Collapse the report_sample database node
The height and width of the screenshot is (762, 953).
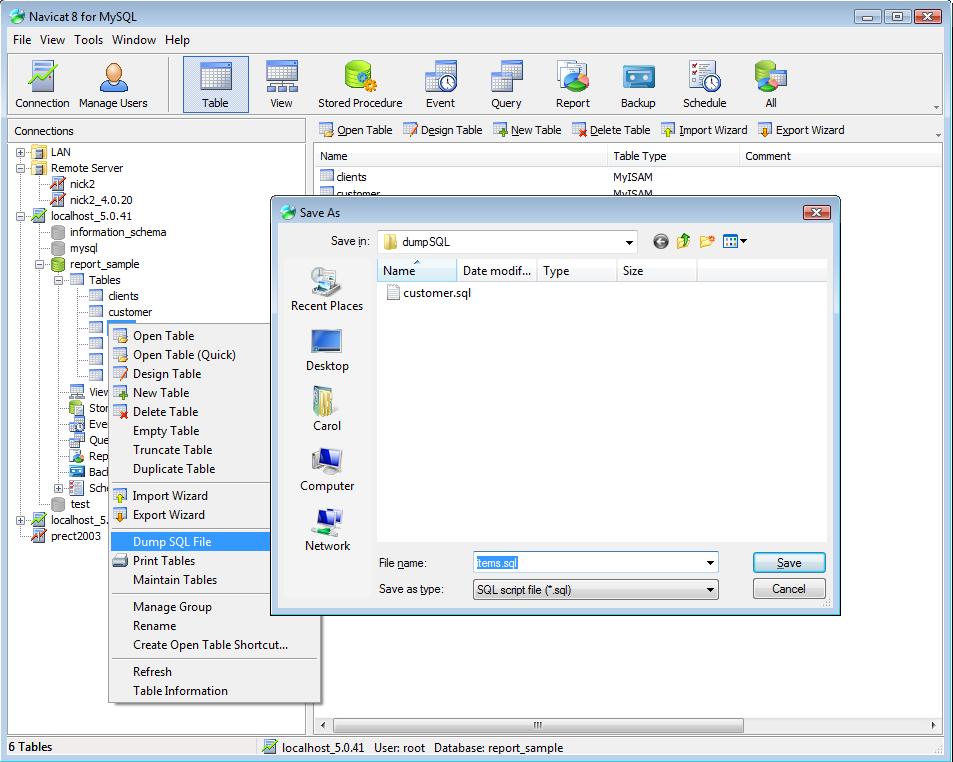(40, 264)
